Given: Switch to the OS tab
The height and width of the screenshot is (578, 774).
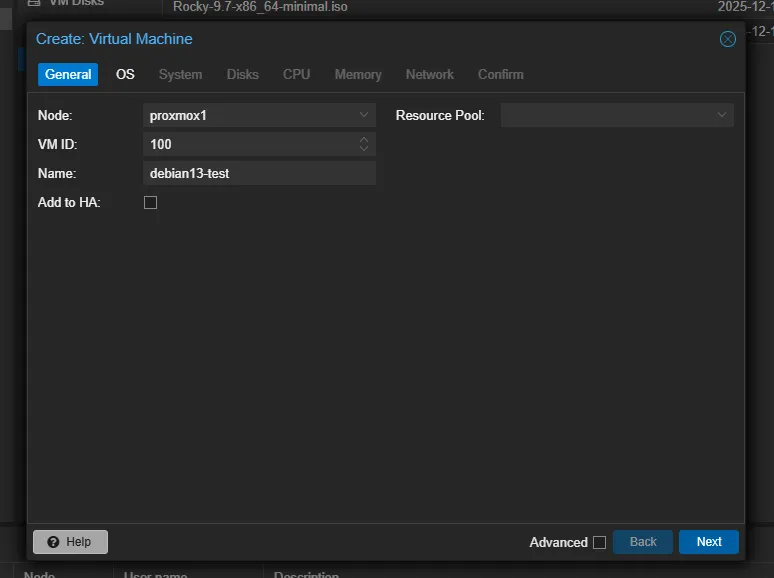Looking at the screenshot, I should tap(125, 74).
